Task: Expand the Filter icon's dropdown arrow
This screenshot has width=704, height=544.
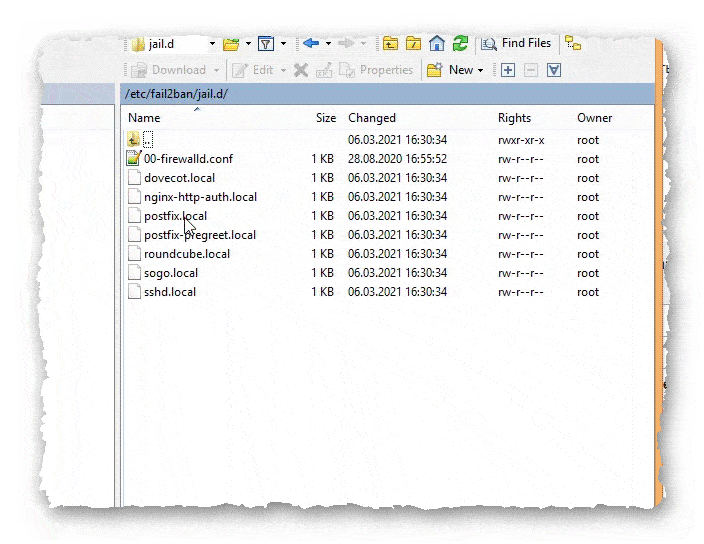Action: click(x=283, y=44)
